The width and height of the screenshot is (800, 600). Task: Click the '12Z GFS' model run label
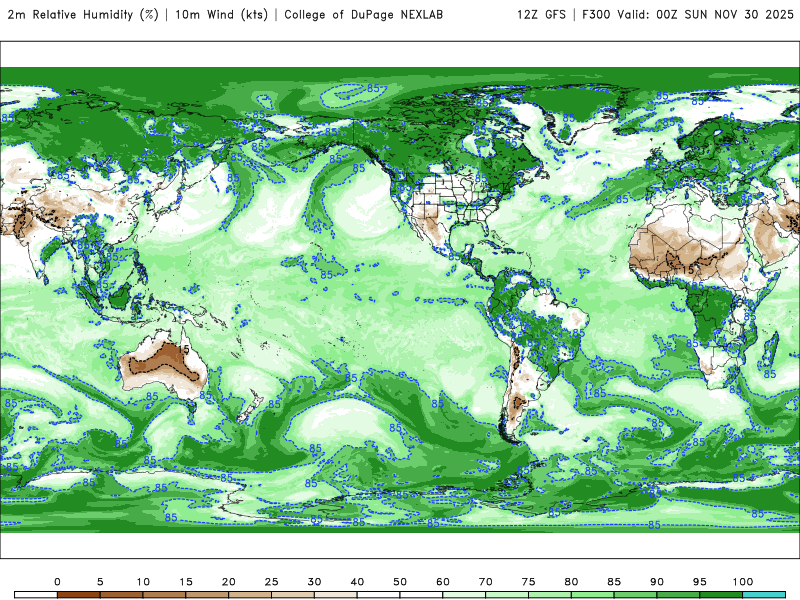541,15
